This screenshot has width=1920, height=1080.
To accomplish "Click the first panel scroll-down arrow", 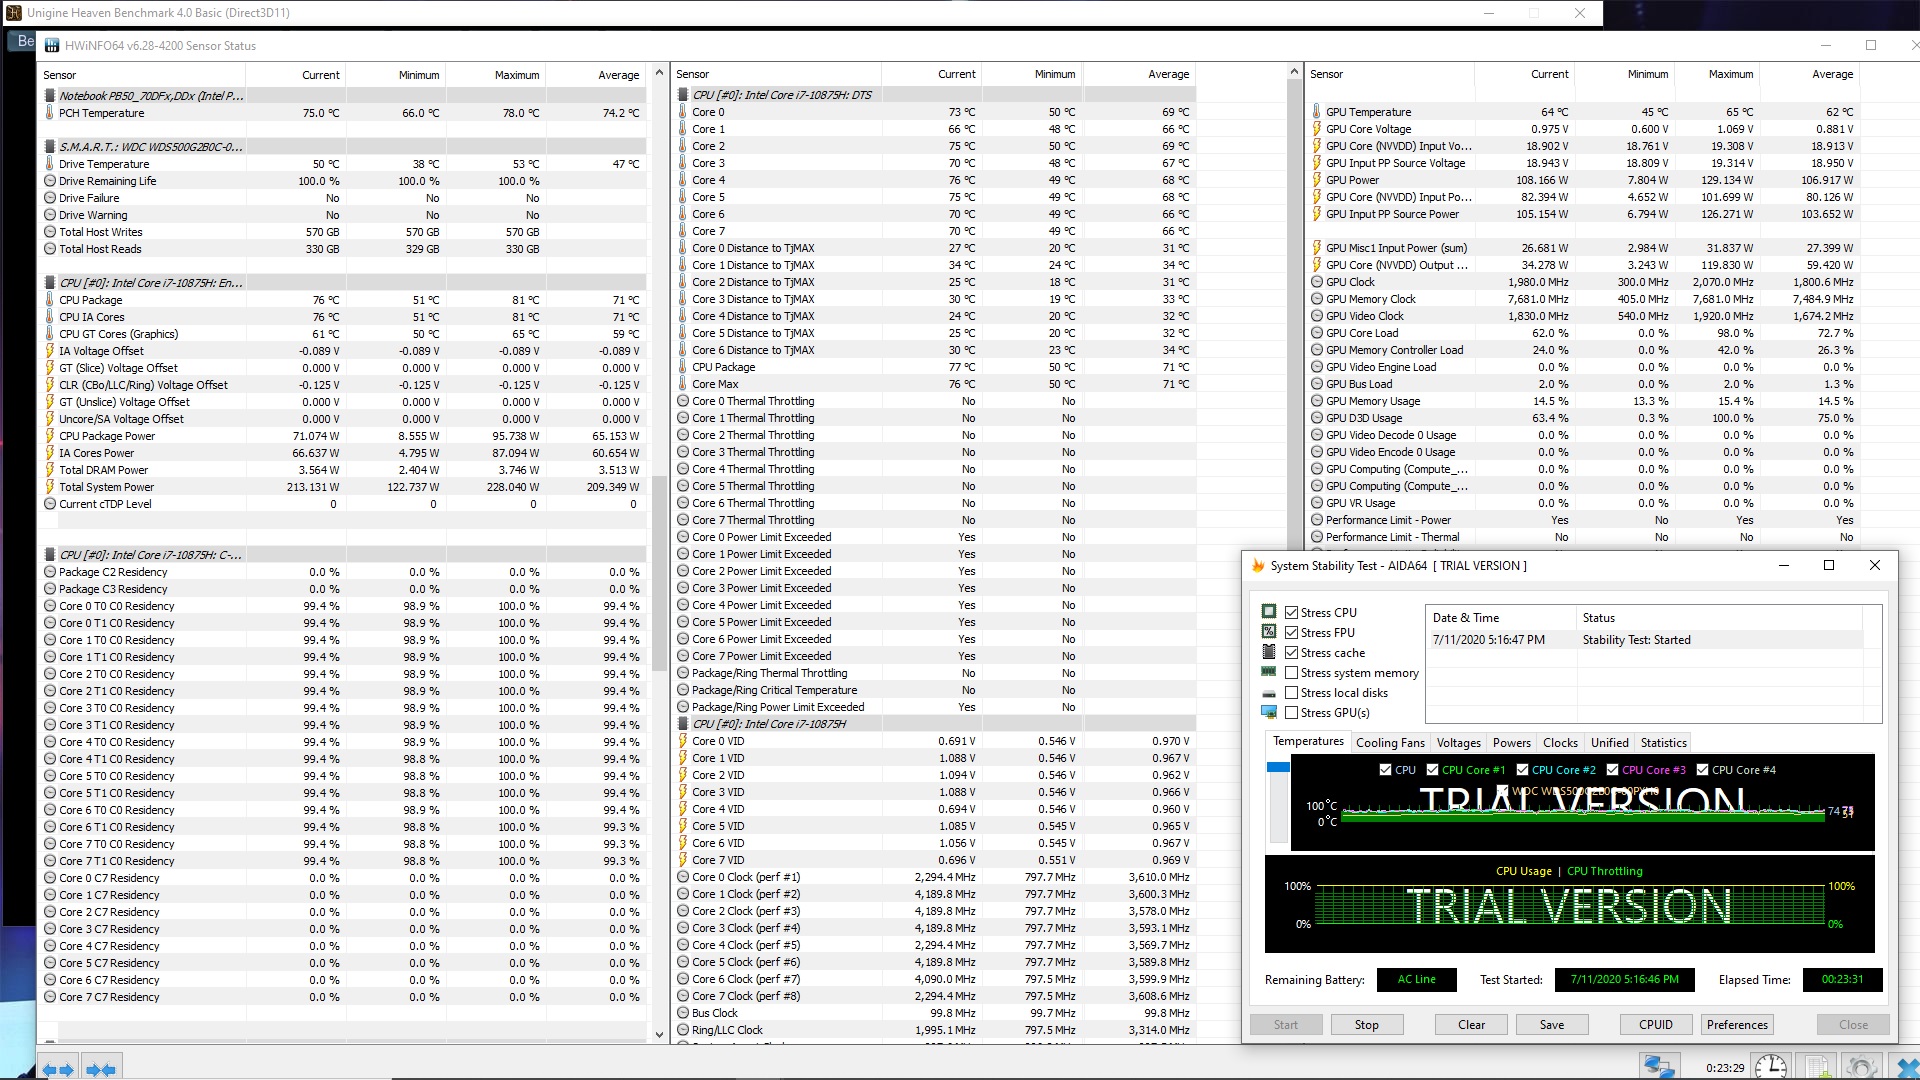I will tap(659, 1035).
